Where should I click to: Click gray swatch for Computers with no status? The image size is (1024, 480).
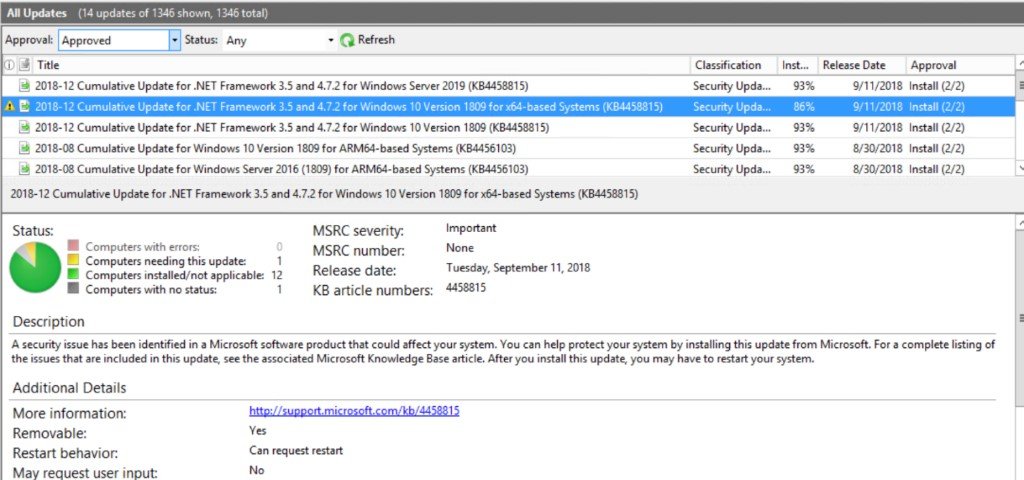pos(73,289)
